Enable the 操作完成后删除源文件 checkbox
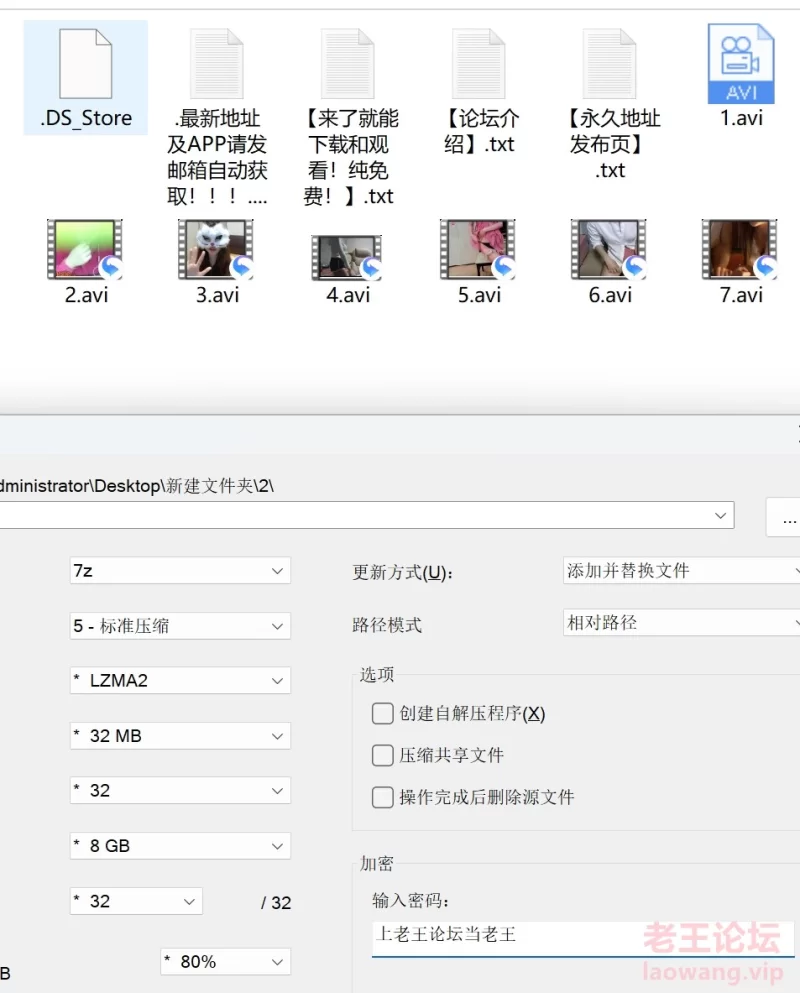This screenshot has width=800, height=993. coord(383,797)
